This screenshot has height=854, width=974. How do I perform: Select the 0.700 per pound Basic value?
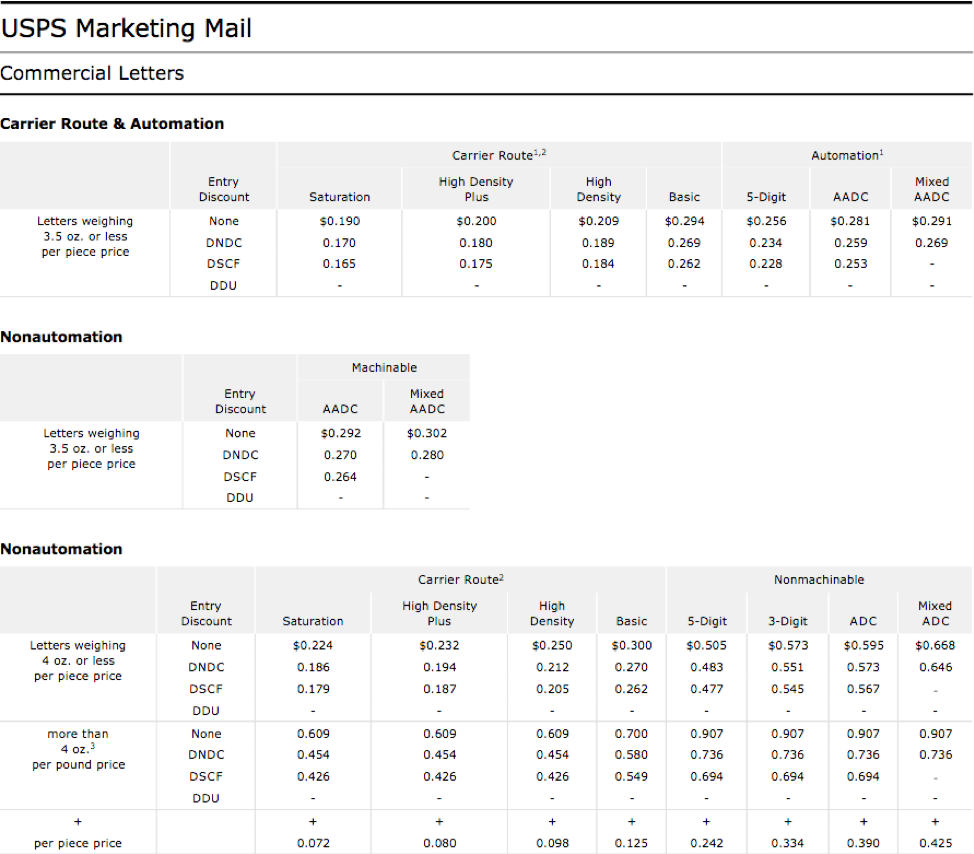[x=631, y=734]
